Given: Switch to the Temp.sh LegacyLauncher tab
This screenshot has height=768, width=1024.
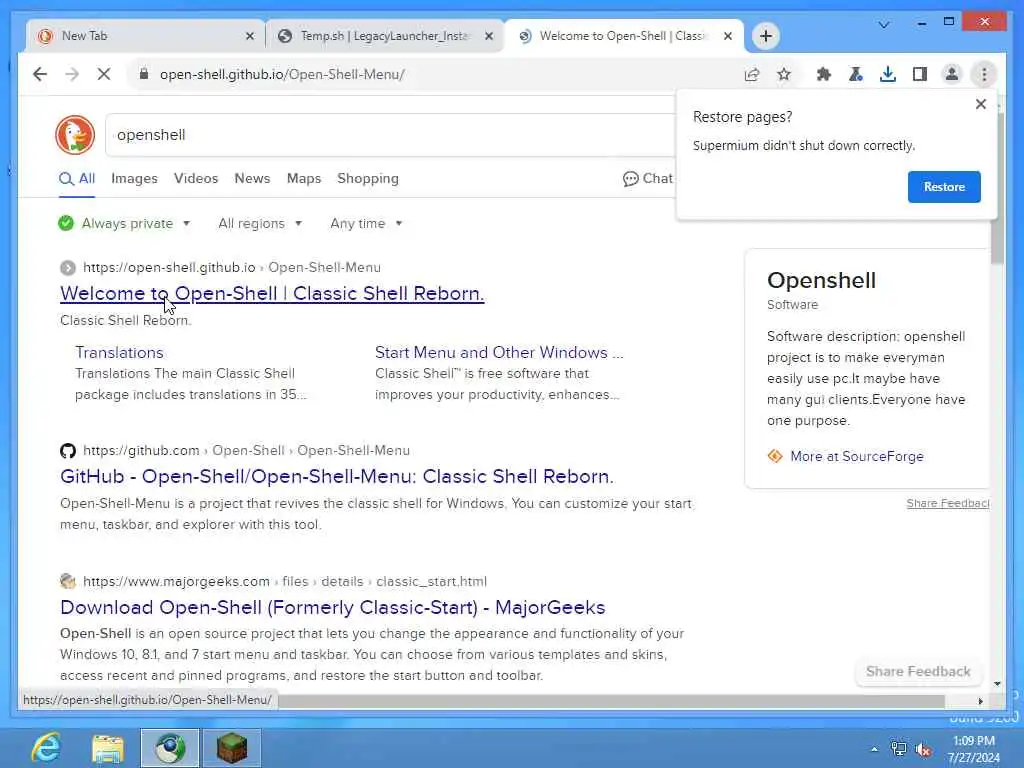Looking at the screenshot, I should tap(384, 36).
